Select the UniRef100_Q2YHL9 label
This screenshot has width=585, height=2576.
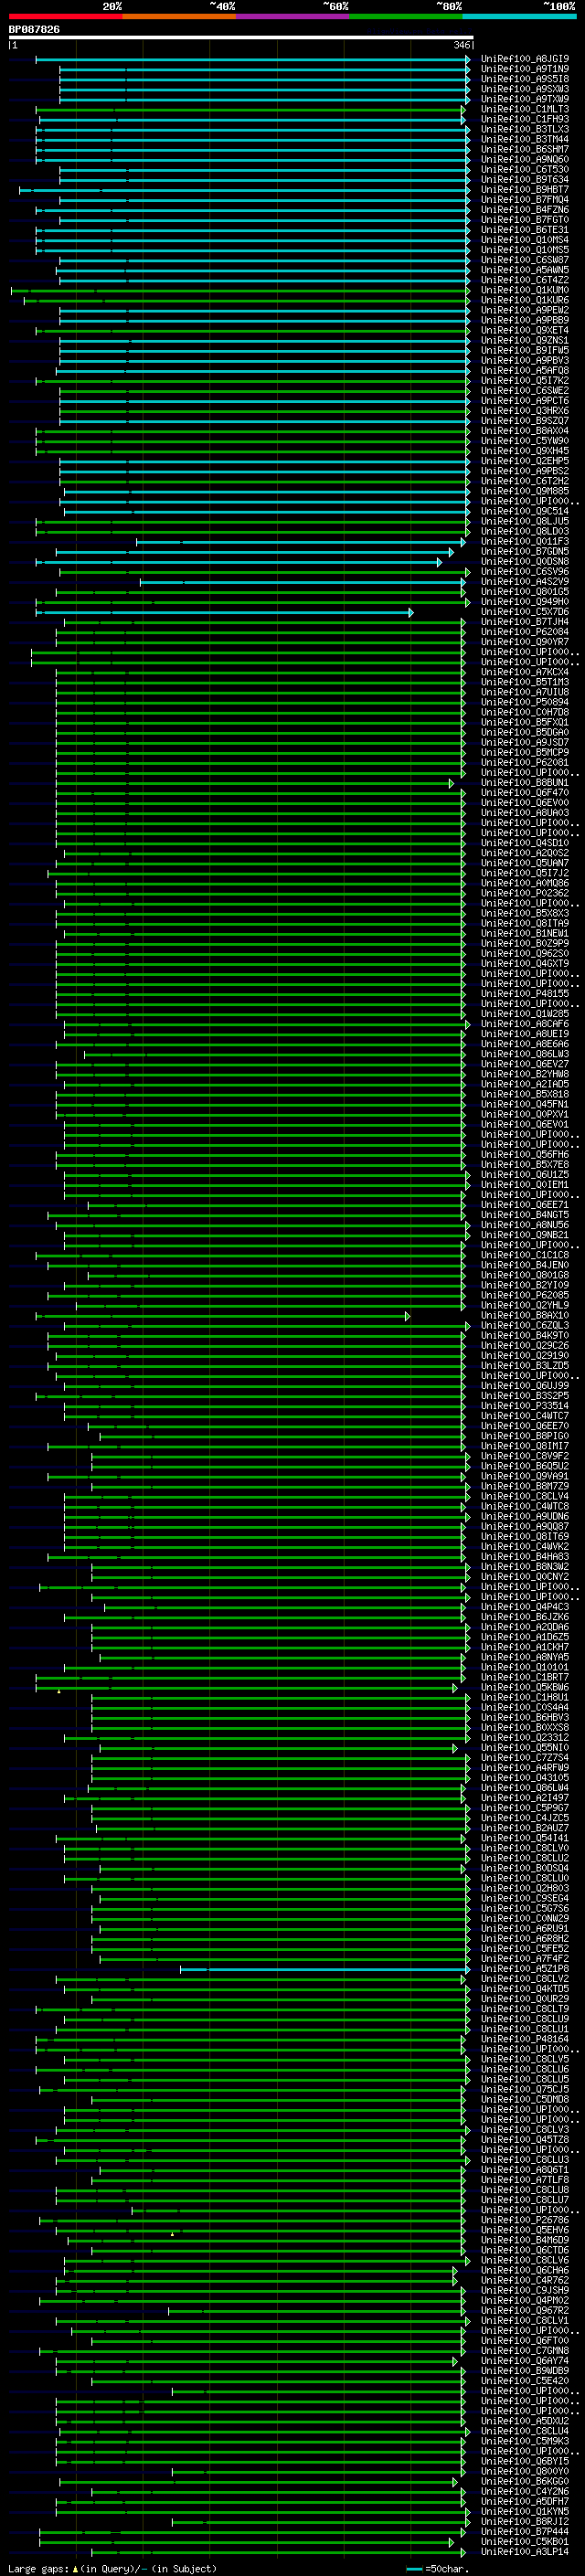[x=525, y=1305]
